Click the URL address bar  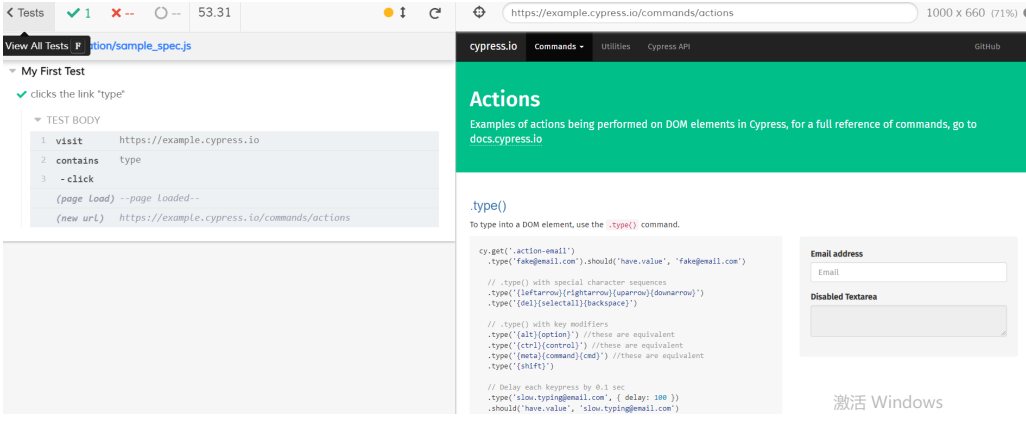pos(709,13)
